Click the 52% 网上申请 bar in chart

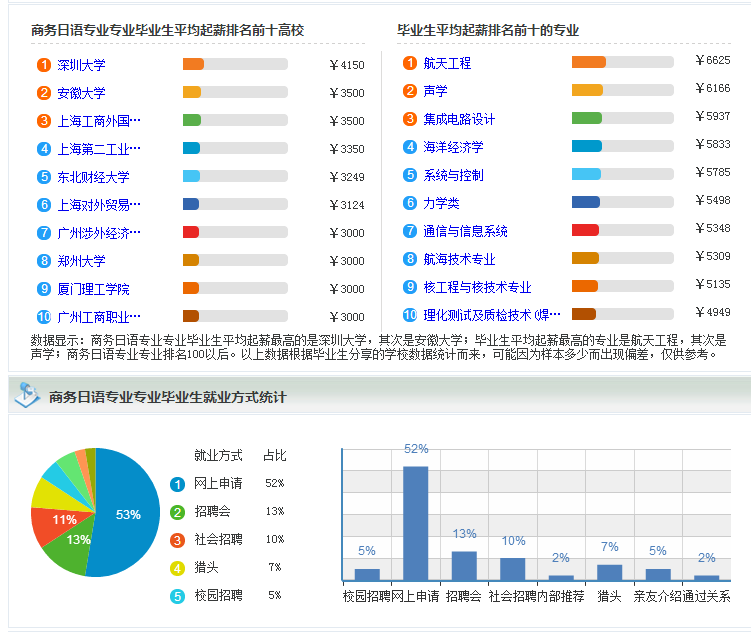point(415,523)
